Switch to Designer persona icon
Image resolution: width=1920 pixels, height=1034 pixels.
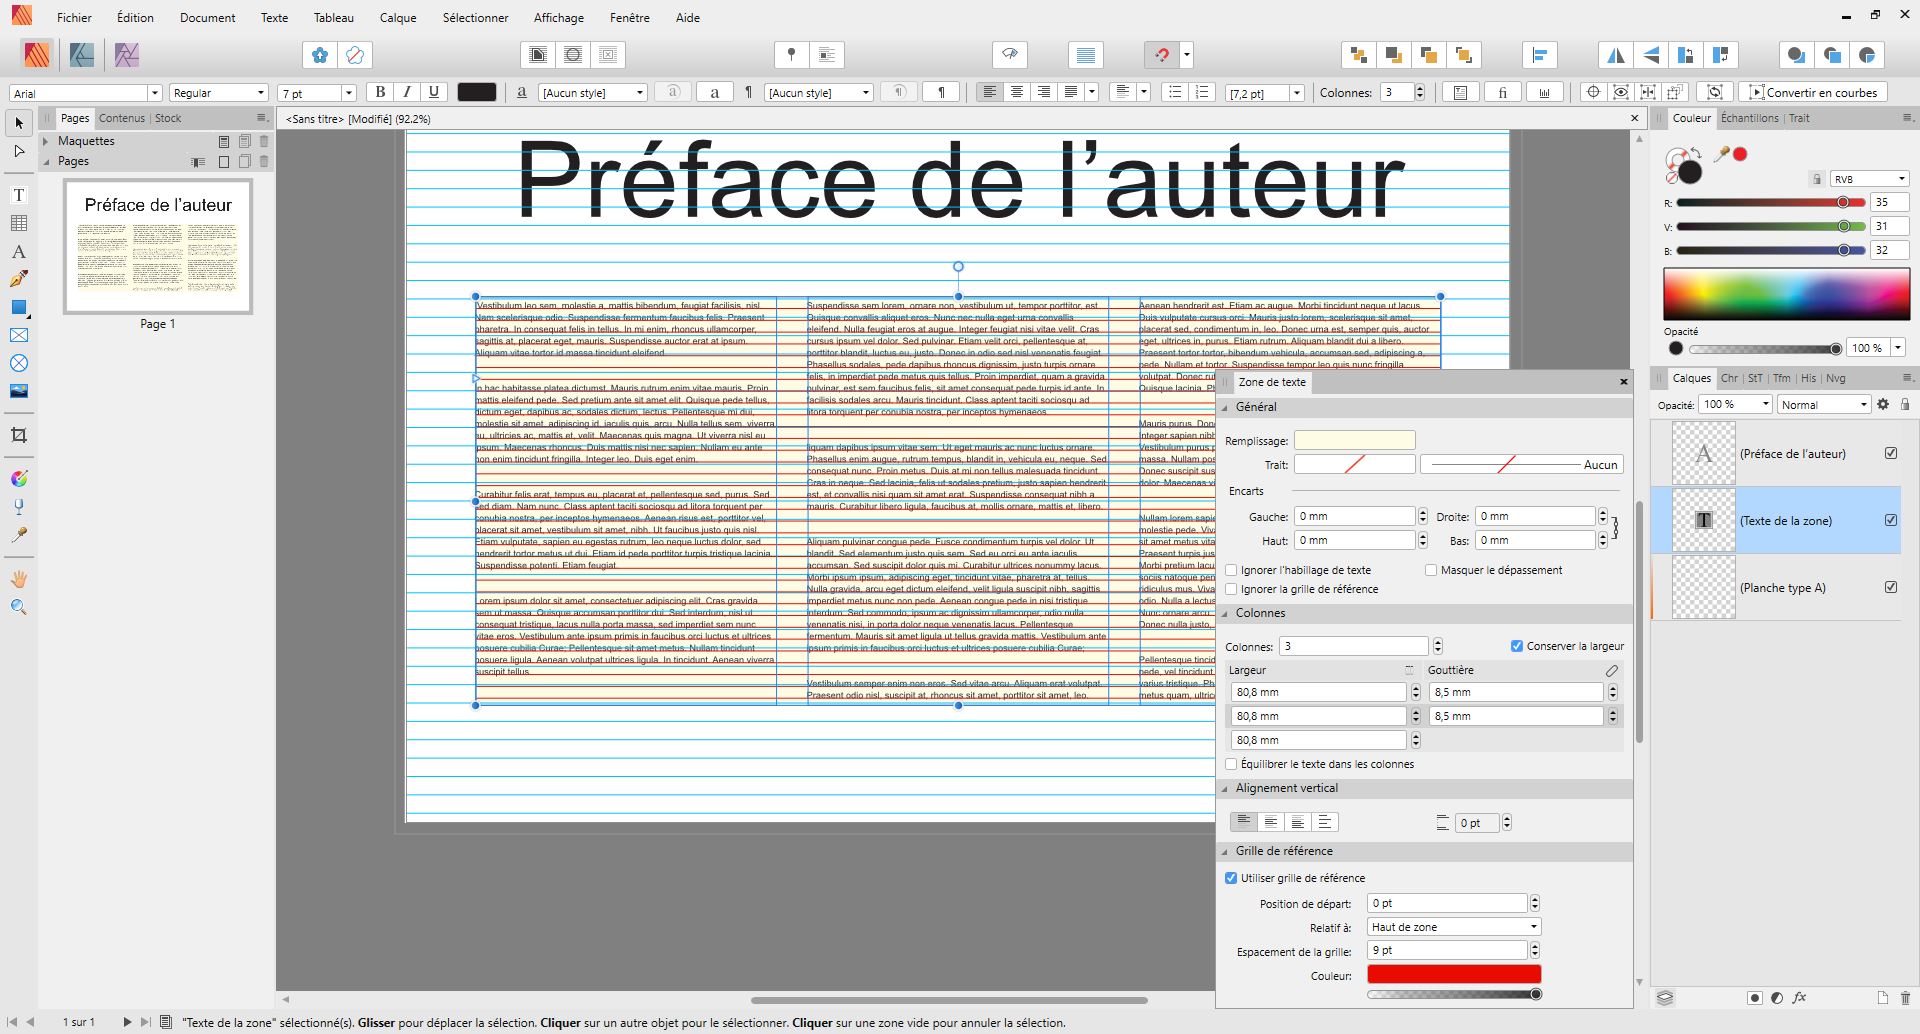(82, 55)
